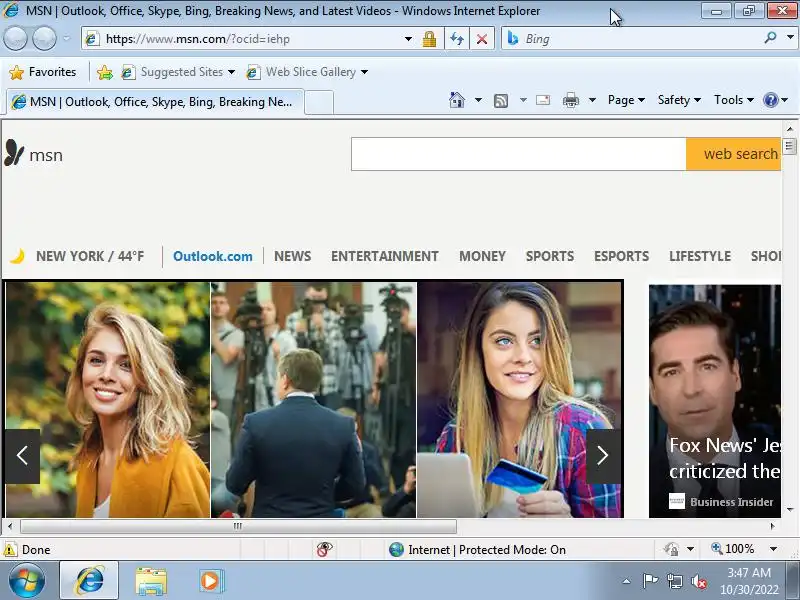Open the Windows Start button
Screen dimensions: 800x600
(x=27, y=581)
